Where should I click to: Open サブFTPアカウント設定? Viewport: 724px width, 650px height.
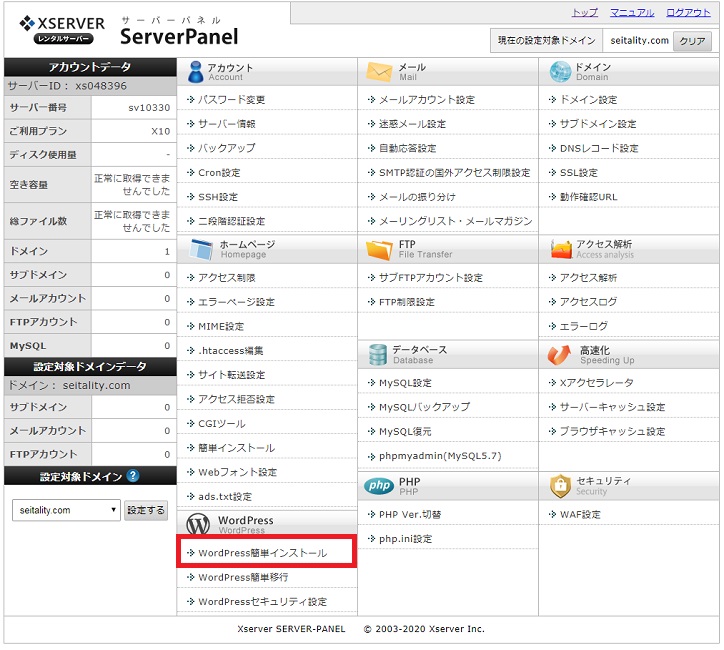point(431,277)
